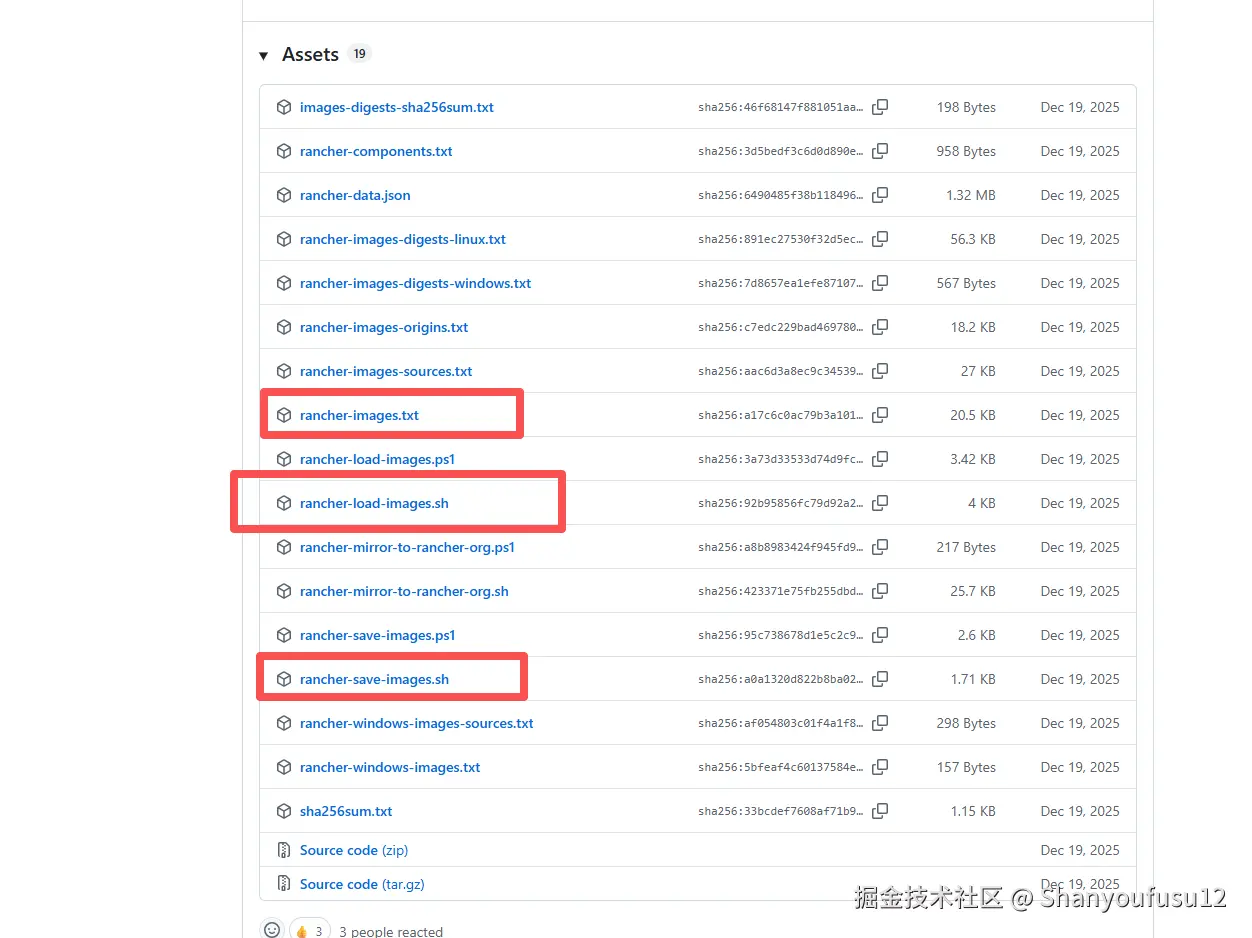This screenshot has height=938, width=1252.
Task: Copy sha256 of sha256sum.txt
Action: 880,811
